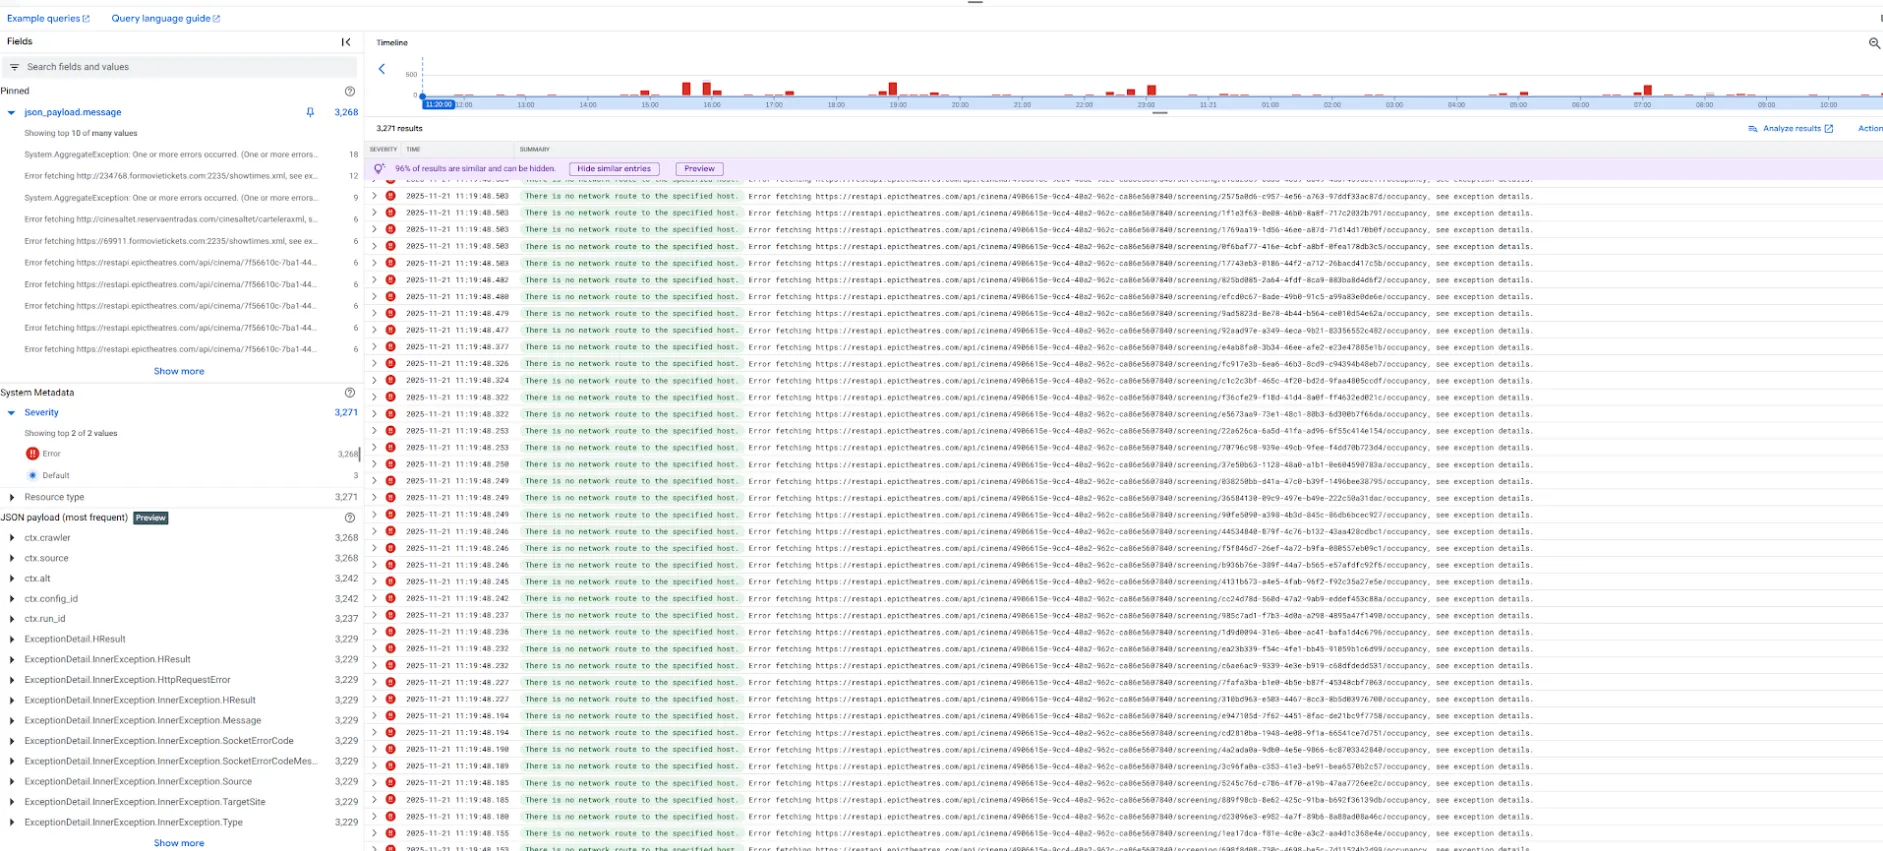Click the error icon of the 11:19:48.155 entry
Screen dimensions: 1883x851
(390, 833)
